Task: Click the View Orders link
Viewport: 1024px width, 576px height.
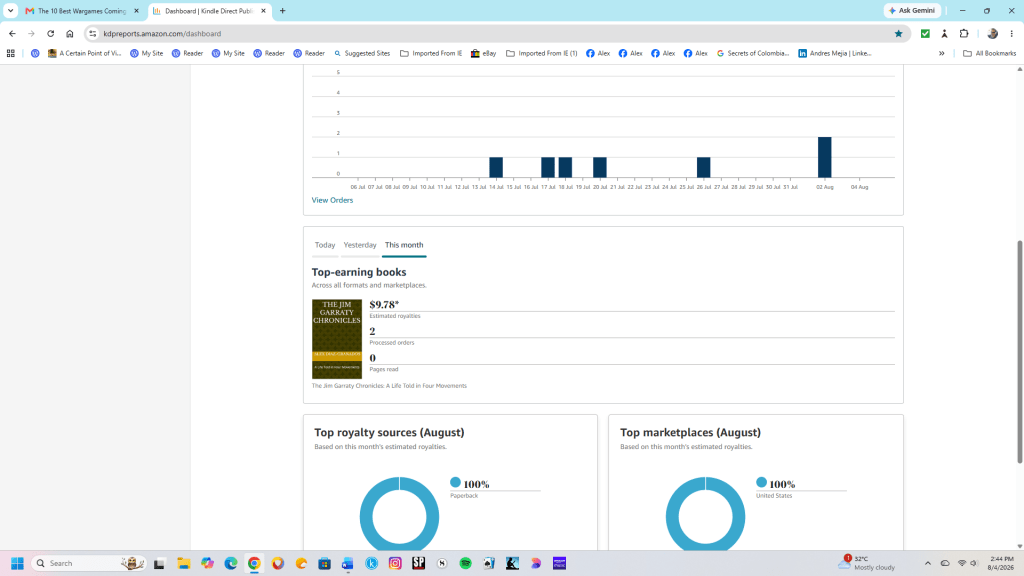Action: [x=332, y=200]
